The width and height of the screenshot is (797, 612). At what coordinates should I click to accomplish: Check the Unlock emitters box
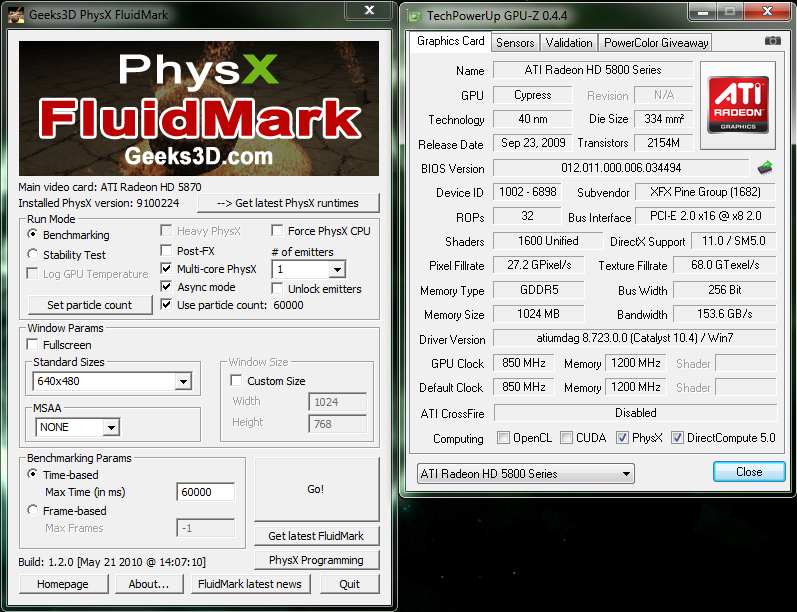point(277,289)
